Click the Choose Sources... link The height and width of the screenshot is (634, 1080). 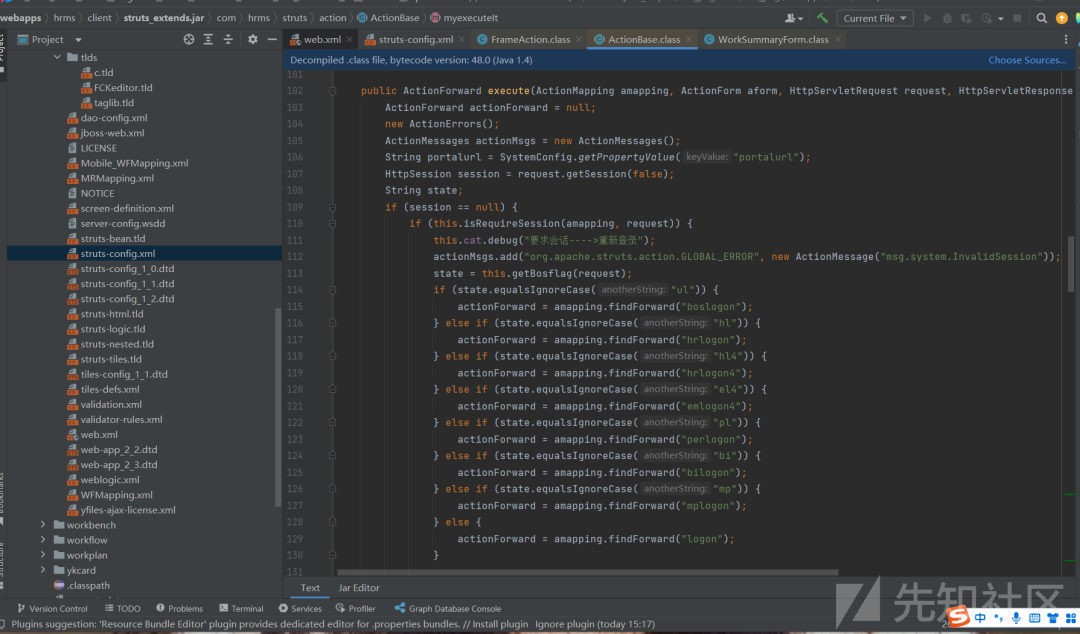point(1027,60)
